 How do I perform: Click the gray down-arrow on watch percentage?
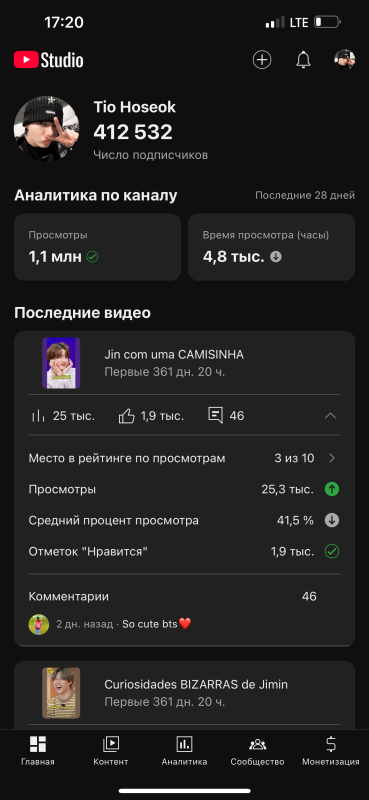click(x=332, y=520)
